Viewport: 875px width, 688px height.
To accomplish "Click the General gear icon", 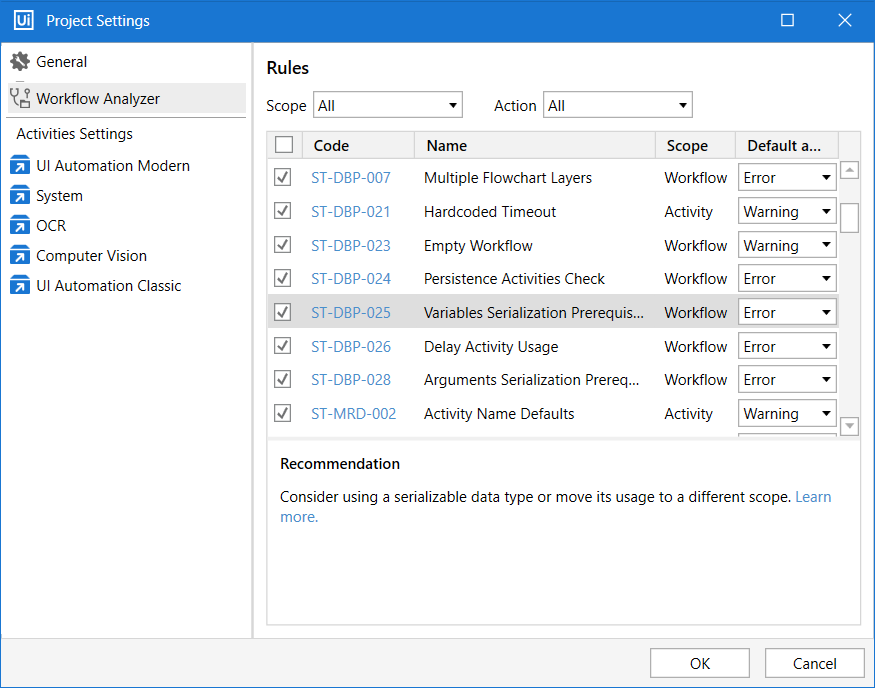I will coord(20,62).
